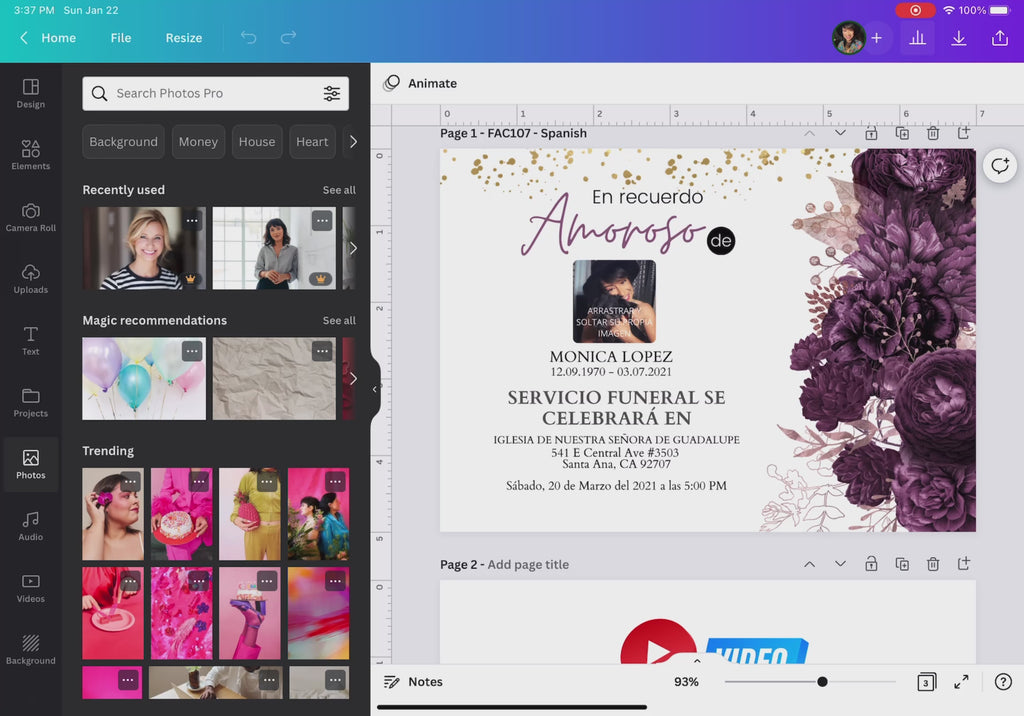Undo the last action
Viewport: 1024px width, 716px height.
(x=249, y=37)
